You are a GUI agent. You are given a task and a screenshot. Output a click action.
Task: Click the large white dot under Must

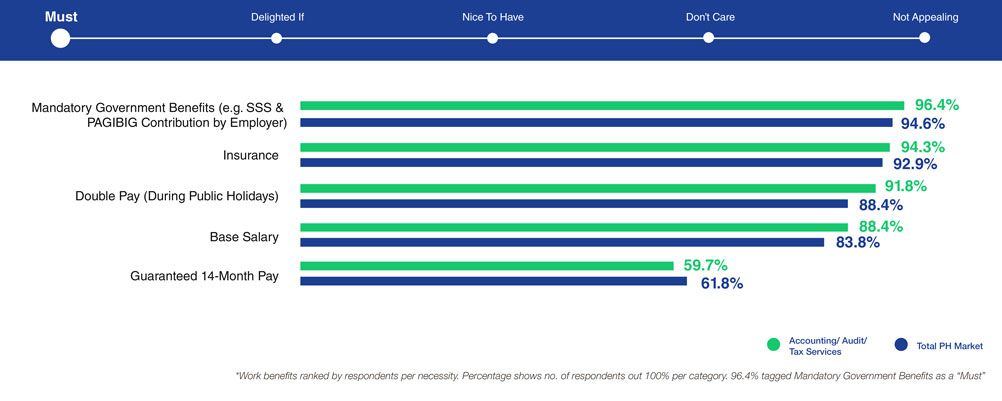60,38
